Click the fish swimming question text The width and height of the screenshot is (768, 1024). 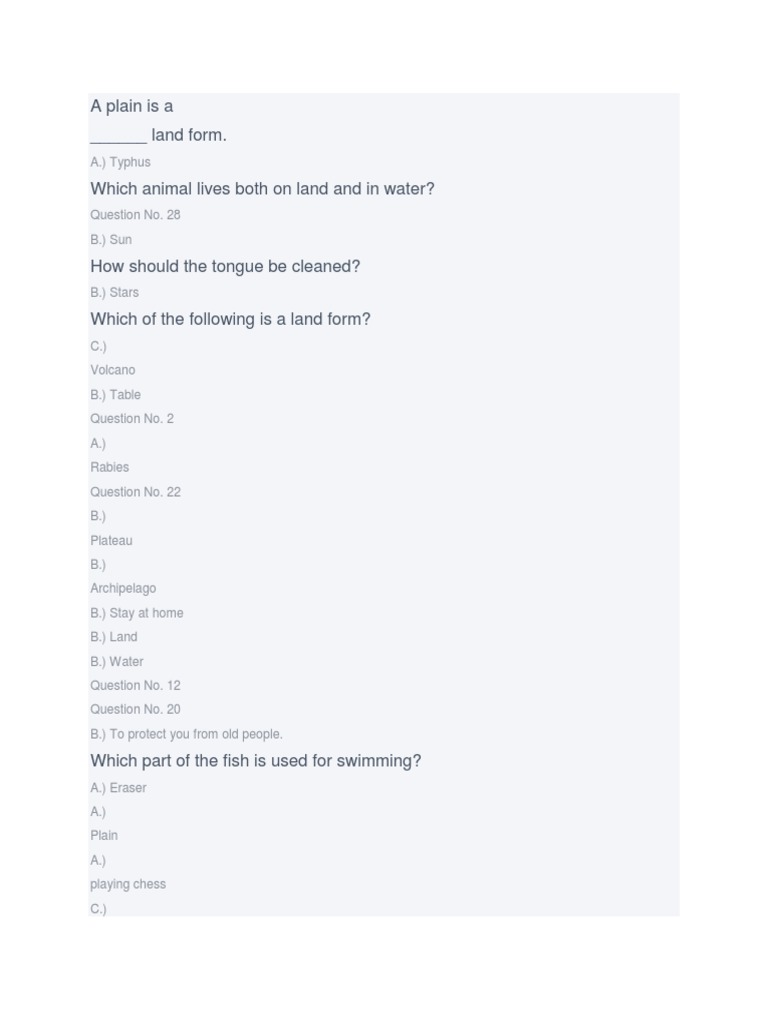click(255, 761)
